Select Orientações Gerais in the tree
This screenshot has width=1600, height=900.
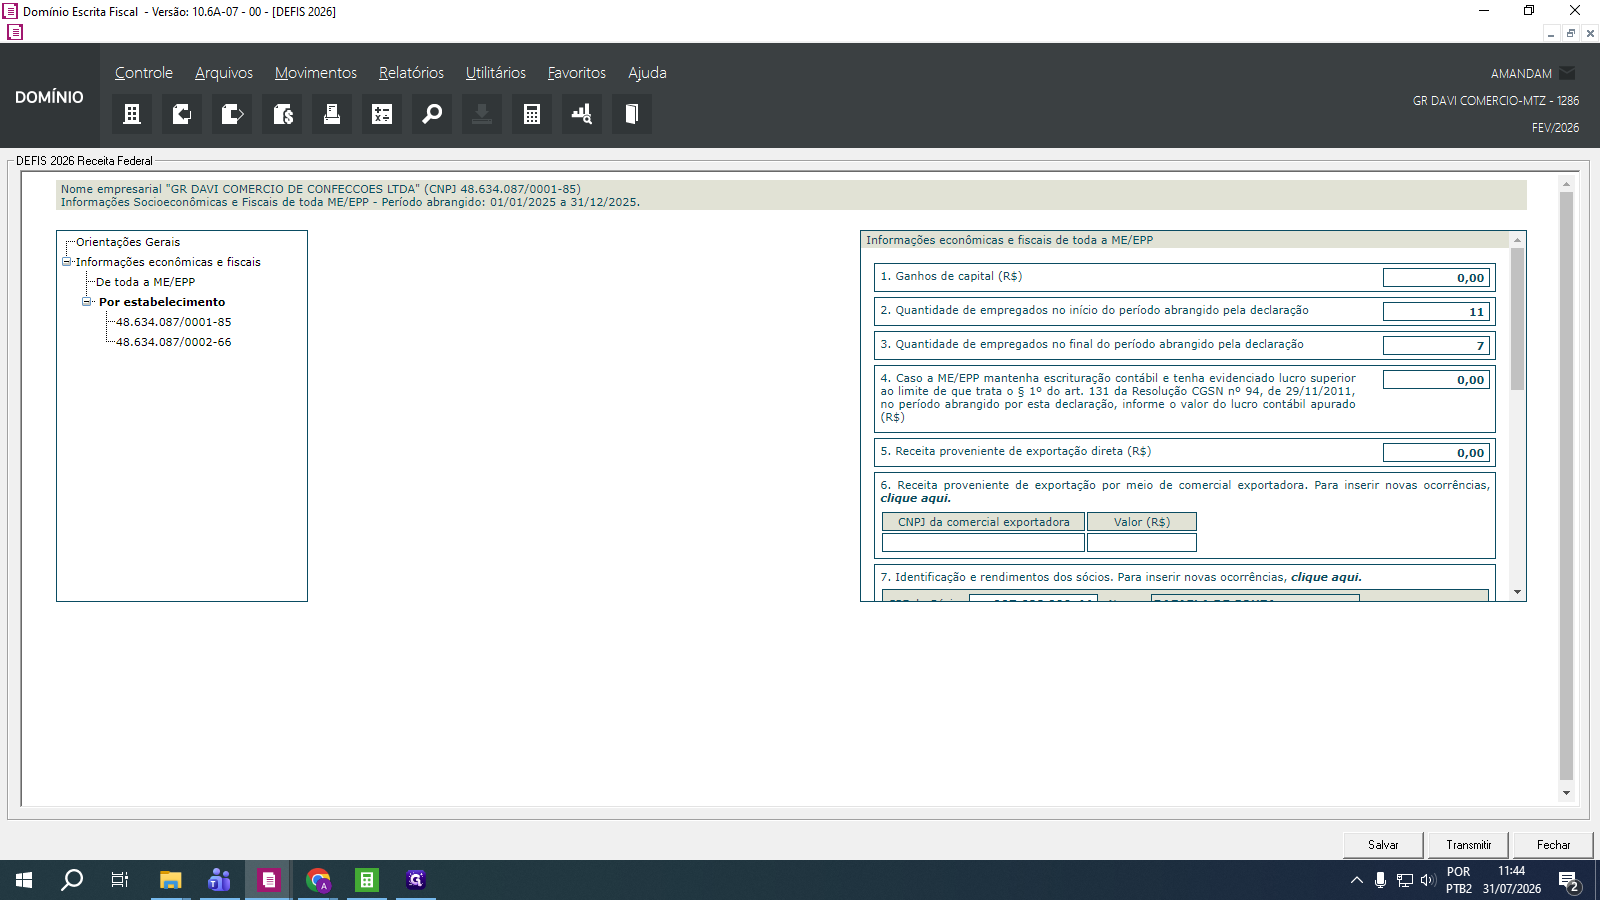[x=128, y=242]
